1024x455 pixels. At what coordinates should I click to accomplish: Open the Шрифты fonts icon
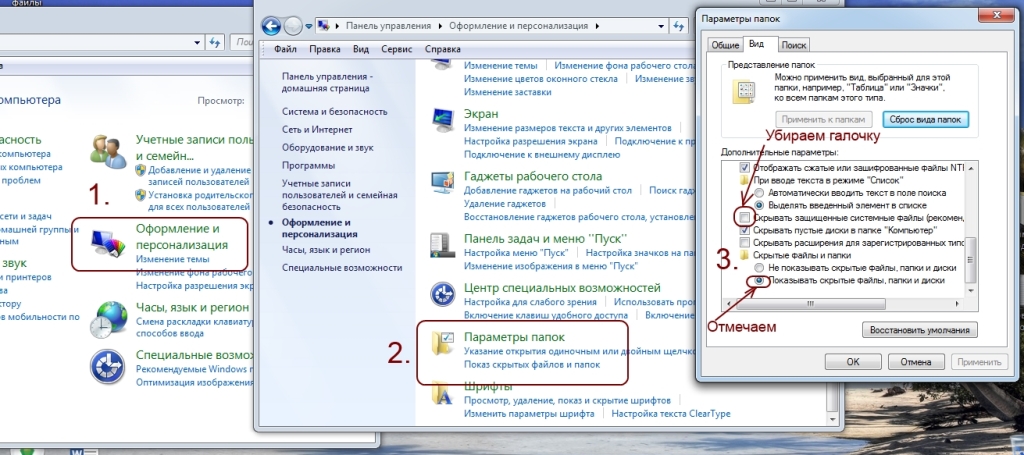click(x=442, y=395)
